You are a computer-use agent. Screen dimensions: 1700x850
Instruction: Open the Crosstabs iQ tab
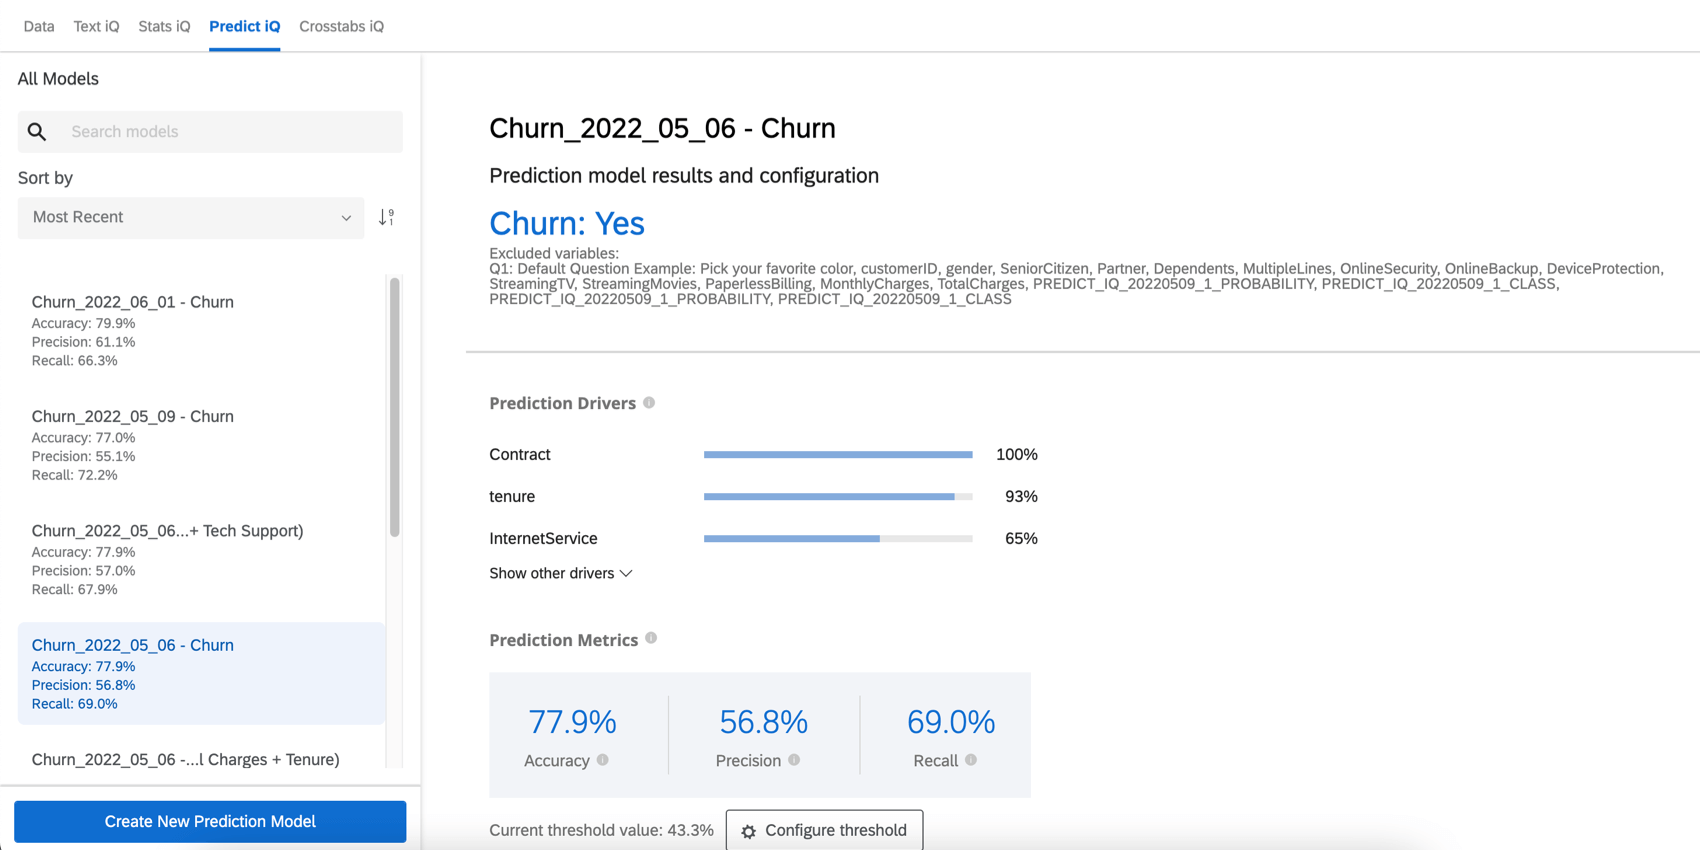[341, 26]
